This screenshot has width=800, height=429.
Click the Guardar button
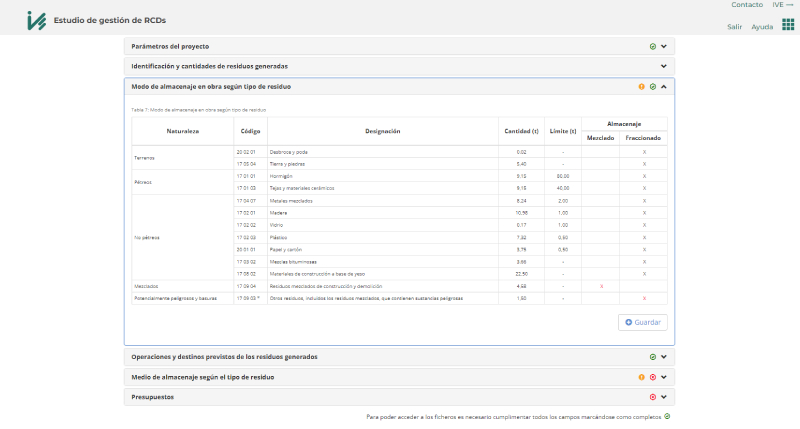click(642, 322)
